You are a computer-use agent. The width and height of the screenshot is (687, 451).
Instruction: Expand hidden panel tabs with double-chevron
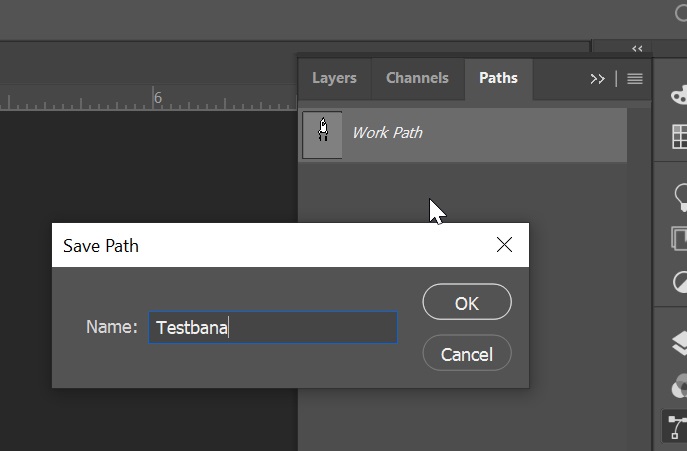click(598, 79)
